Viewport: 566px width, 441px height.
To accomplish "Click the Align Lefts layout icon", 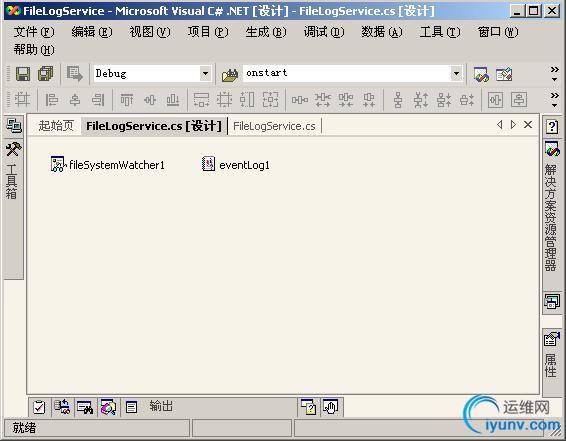I will pos(52,100).
